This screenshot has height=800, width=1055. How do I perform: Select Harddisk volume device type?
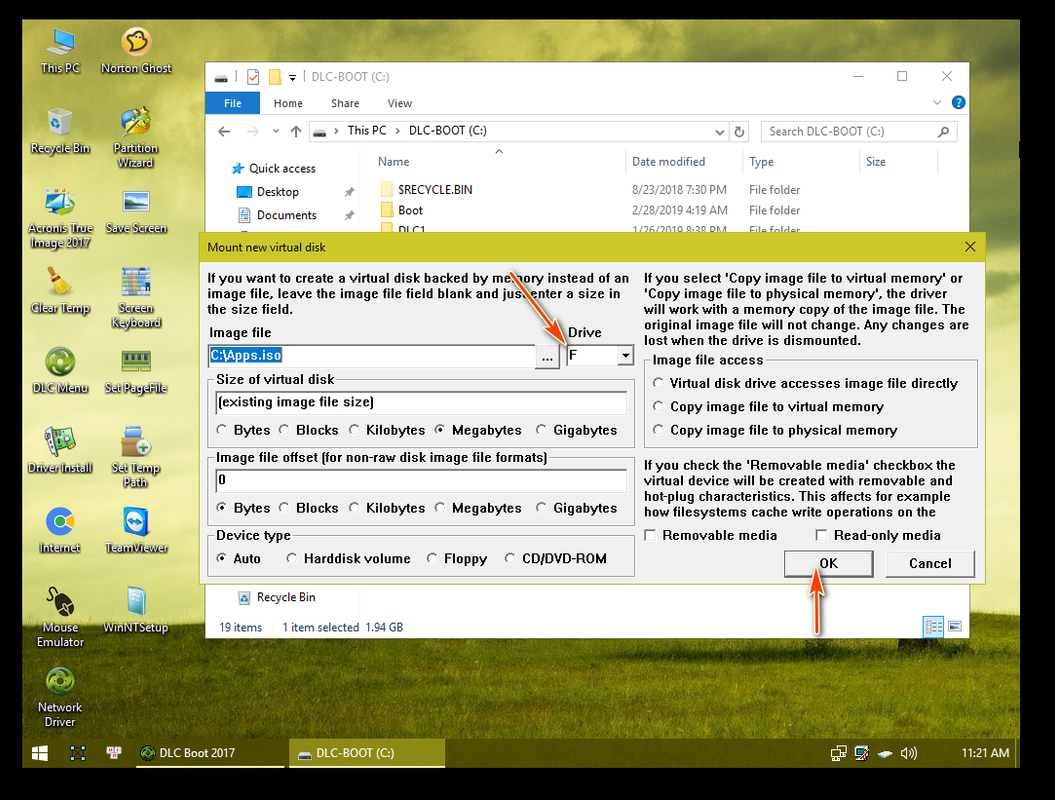click(348, 558)
